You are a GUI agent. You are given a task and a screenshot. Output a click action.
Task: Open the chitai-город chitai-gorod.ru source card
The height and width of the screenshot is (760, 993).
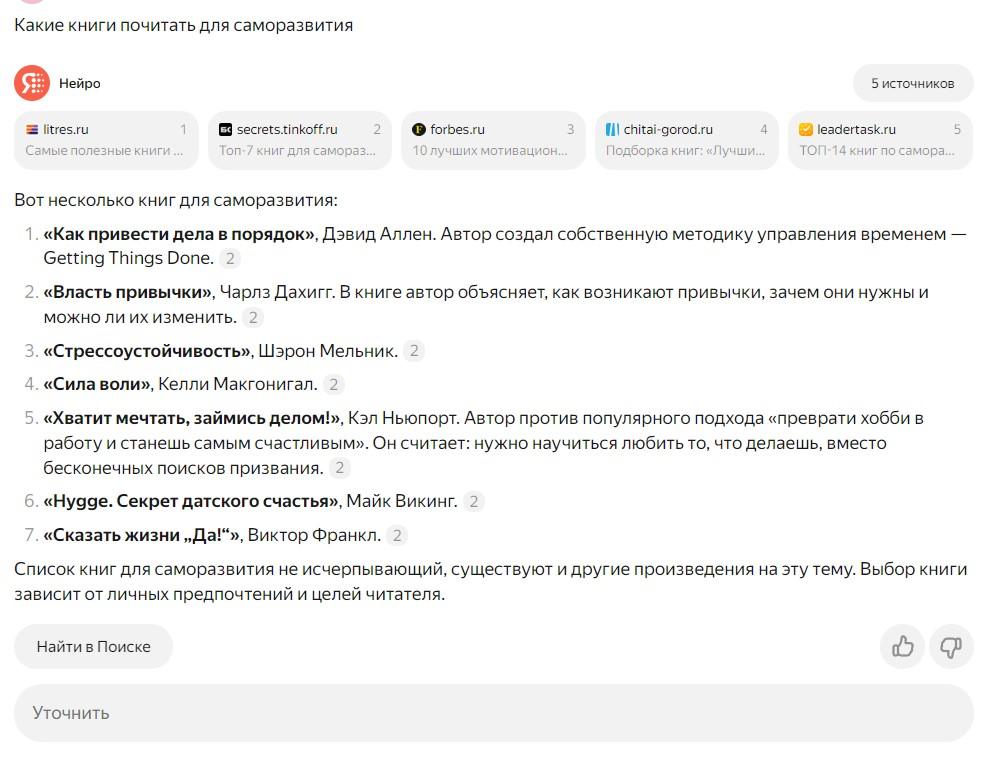point(686,140)
